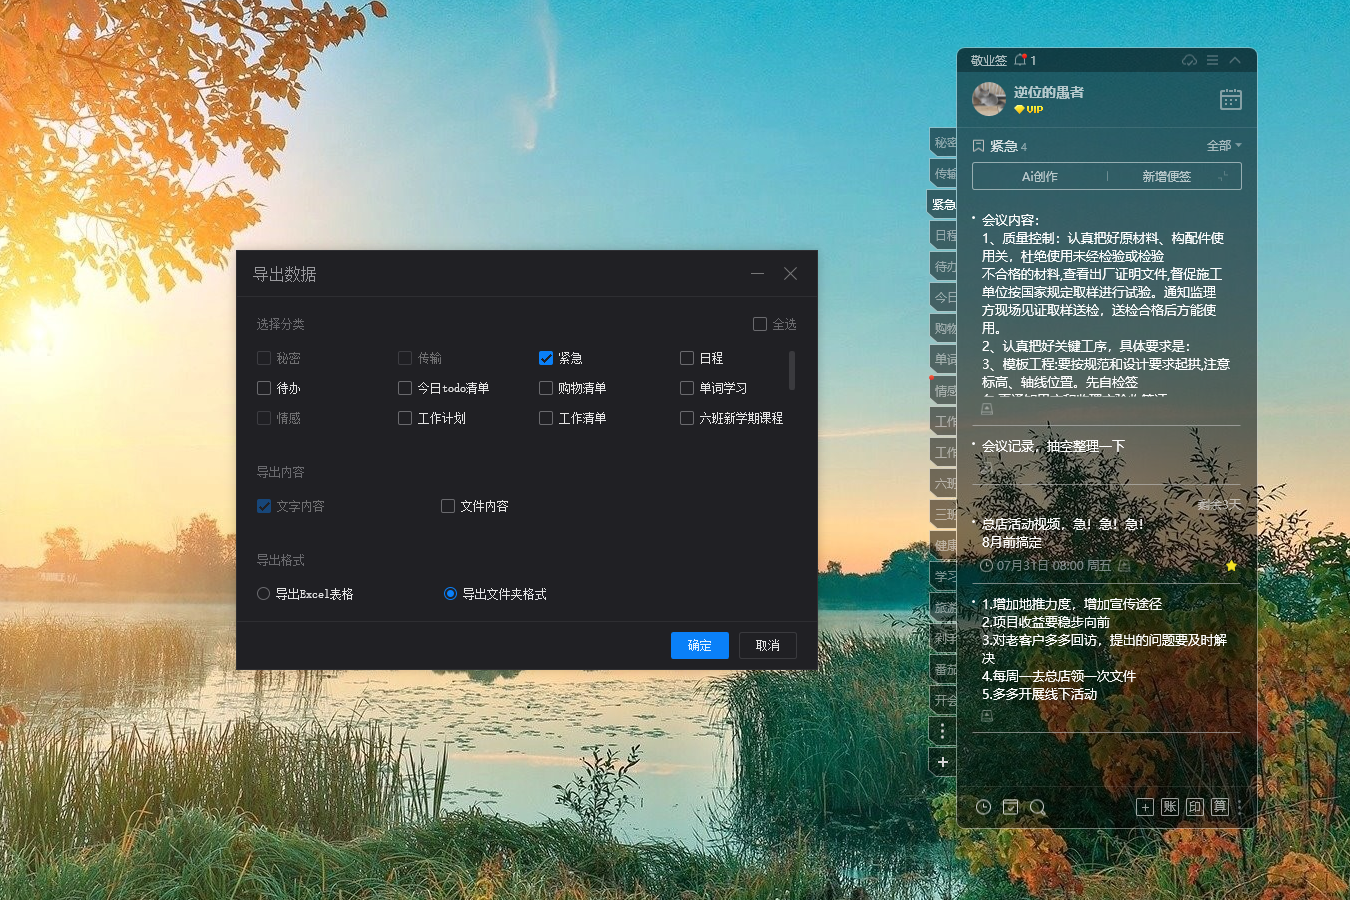
Task: Click the 文字内容 checkbox
Action: (264, 506)
